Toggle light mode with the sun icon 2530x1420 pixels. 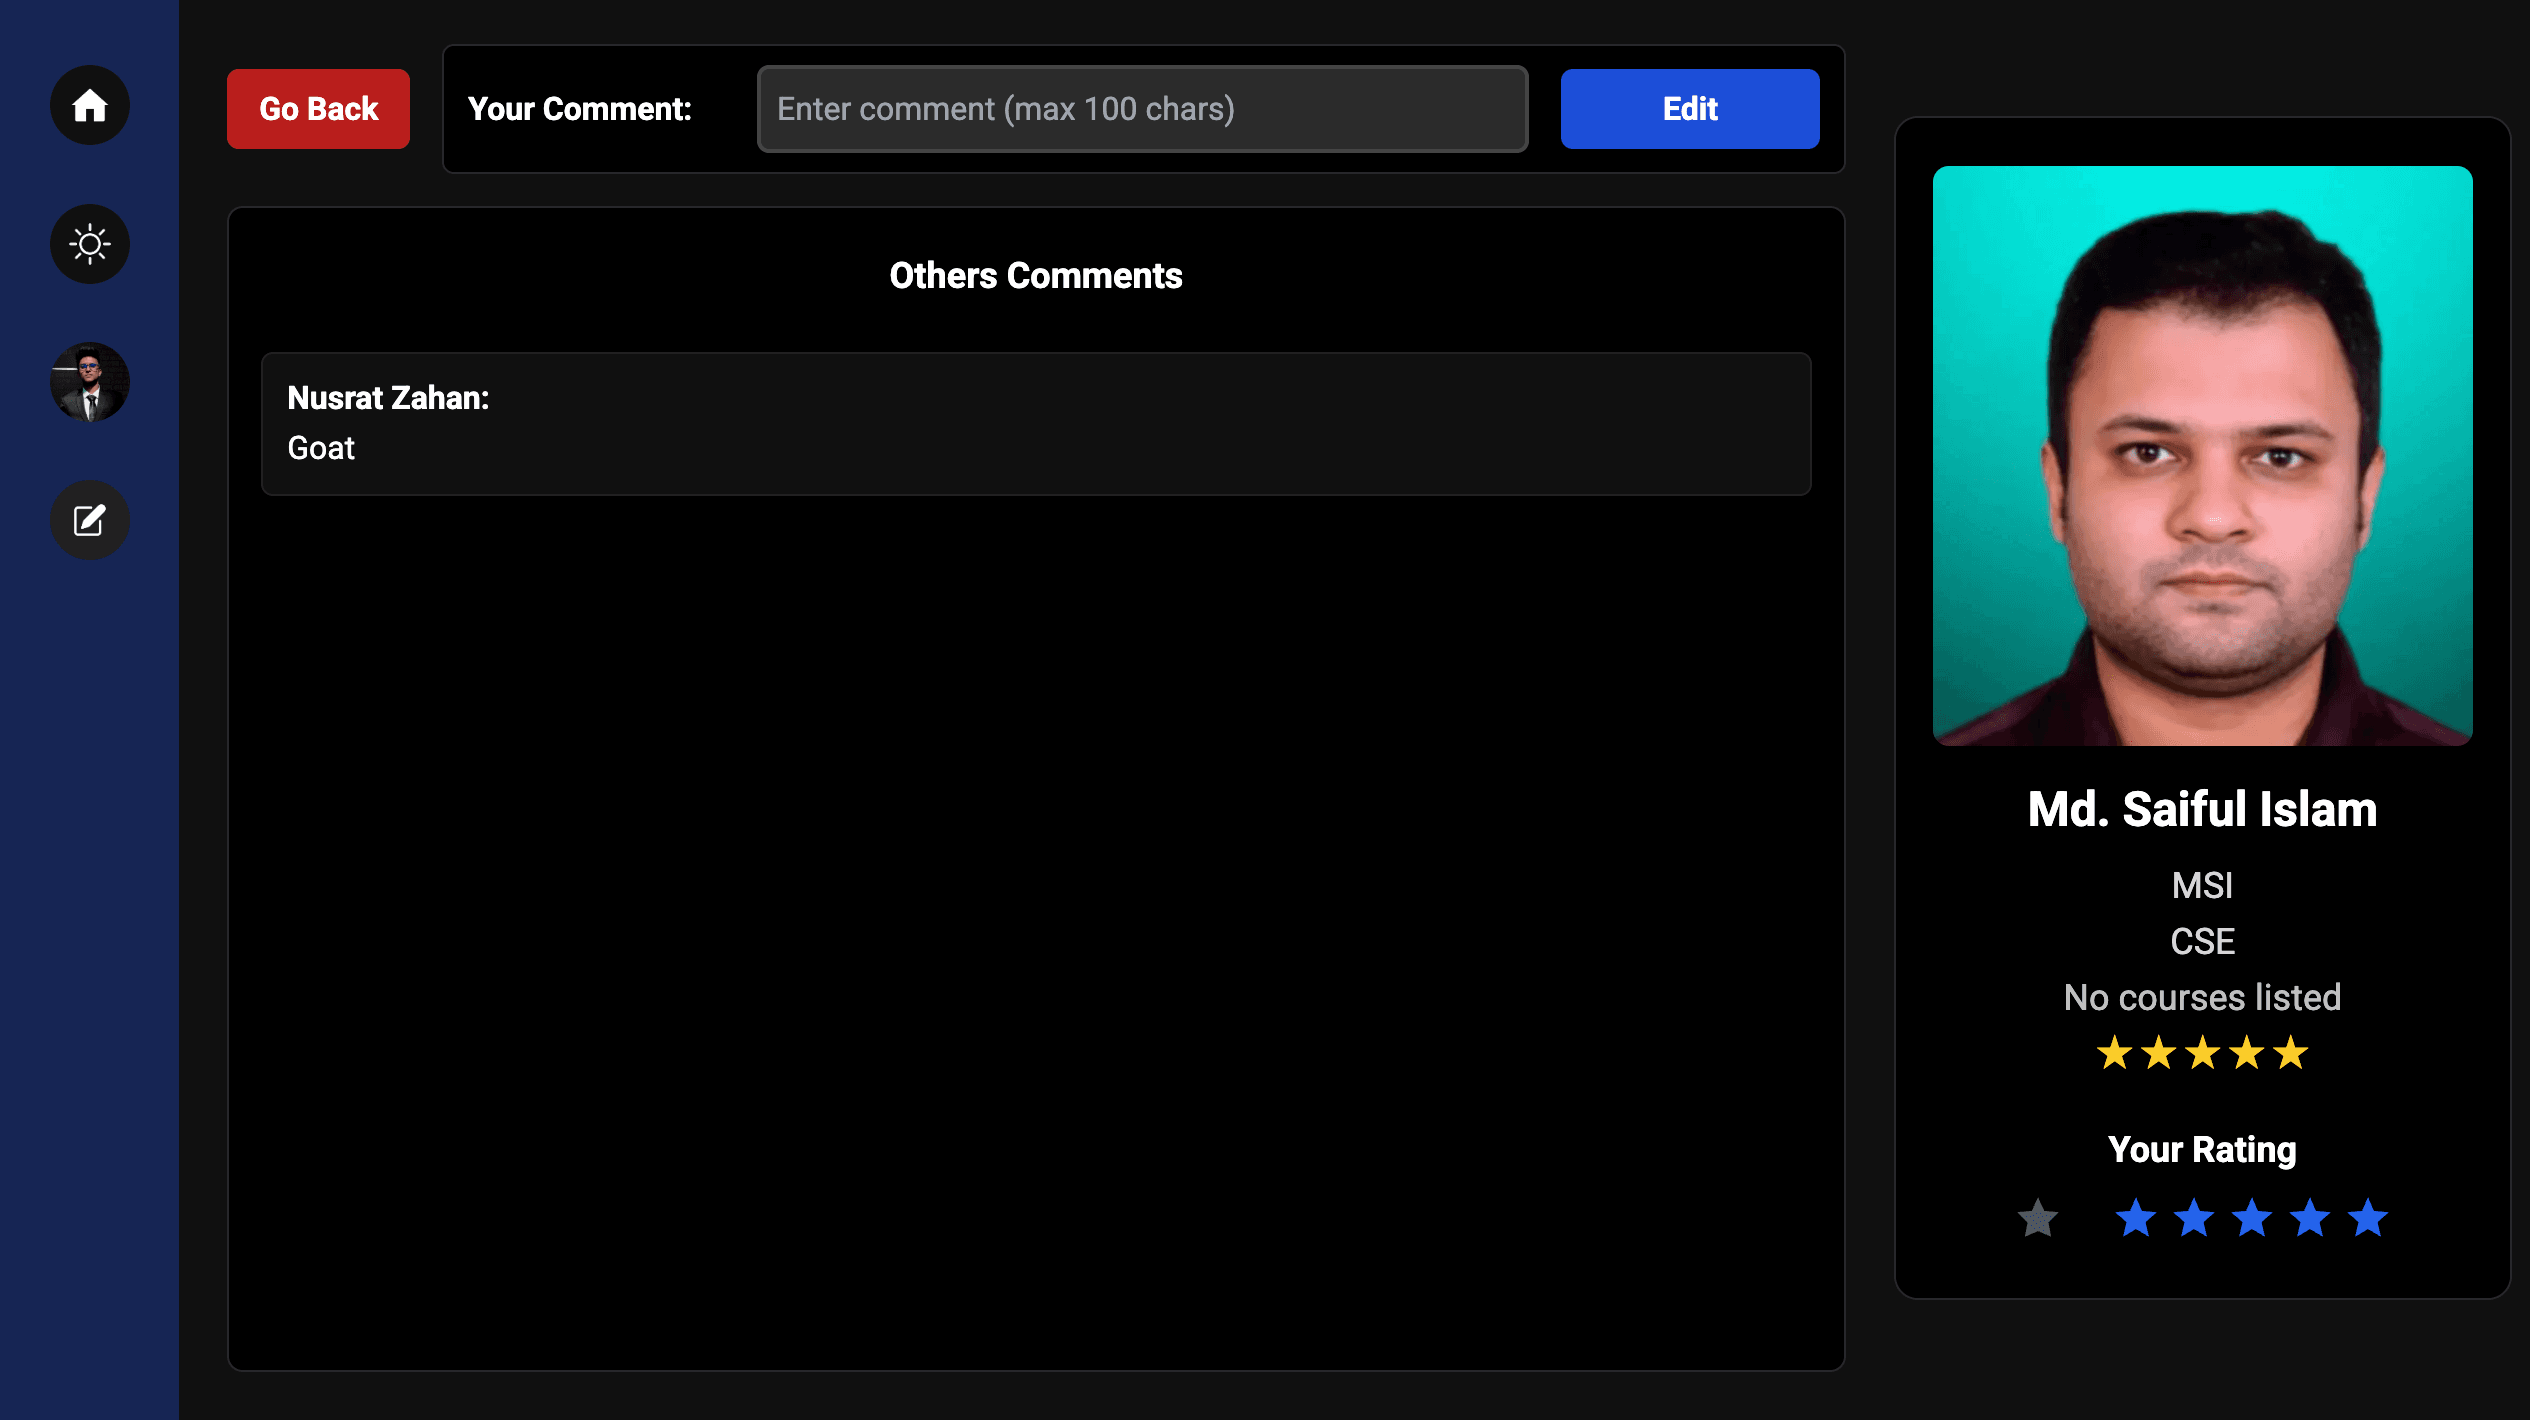click(89, 243)
